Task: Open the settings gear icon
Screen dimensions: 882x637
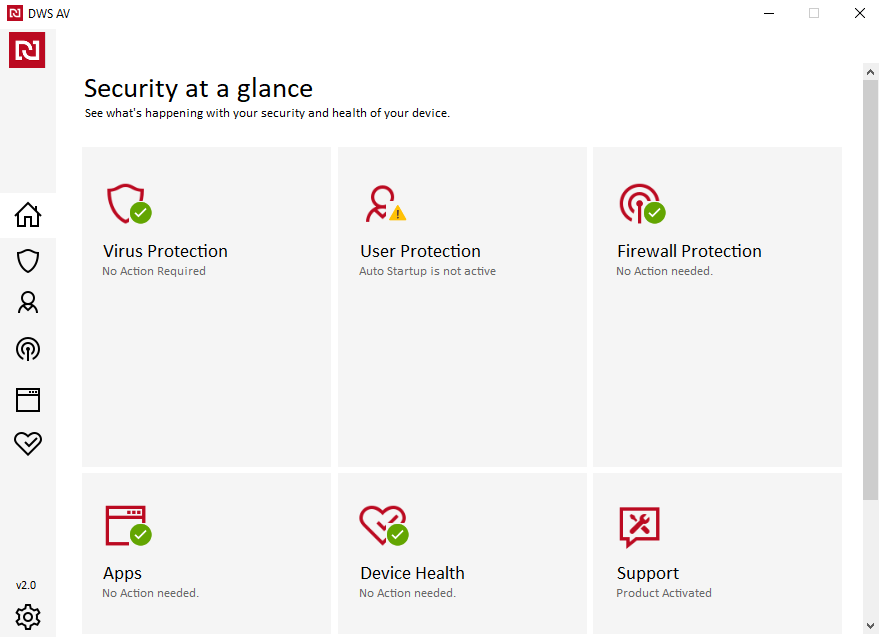Action: [x=28, y=616]
